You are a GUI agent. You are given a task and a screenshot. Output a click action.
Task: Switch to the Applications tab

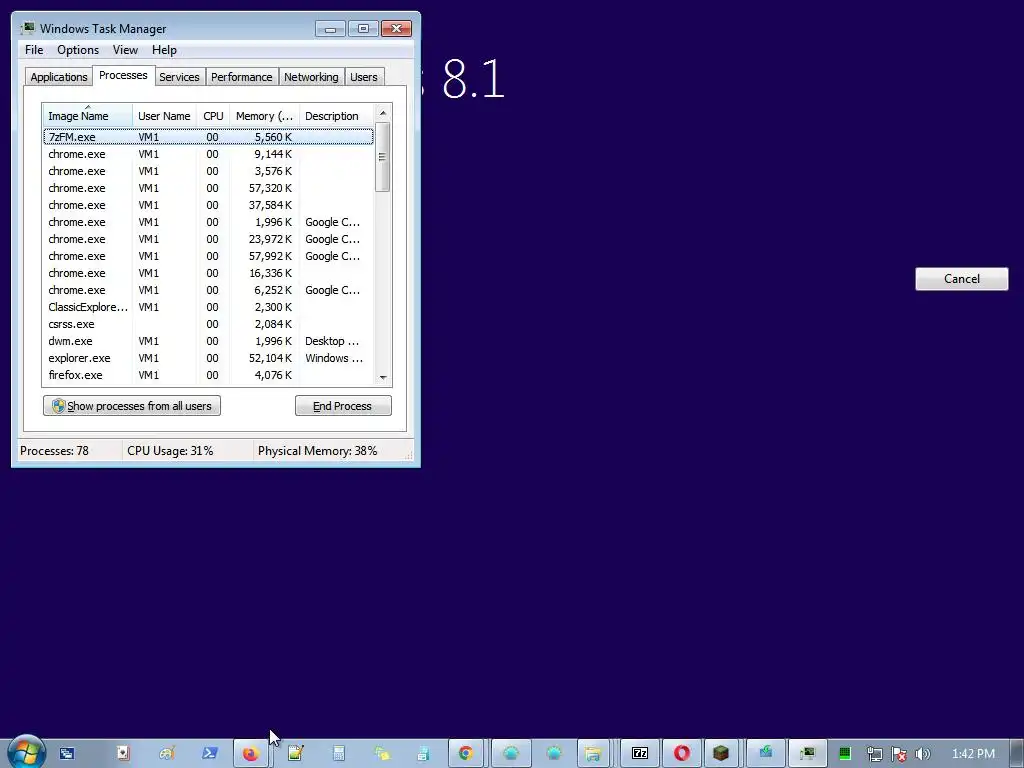coord(59,77)
